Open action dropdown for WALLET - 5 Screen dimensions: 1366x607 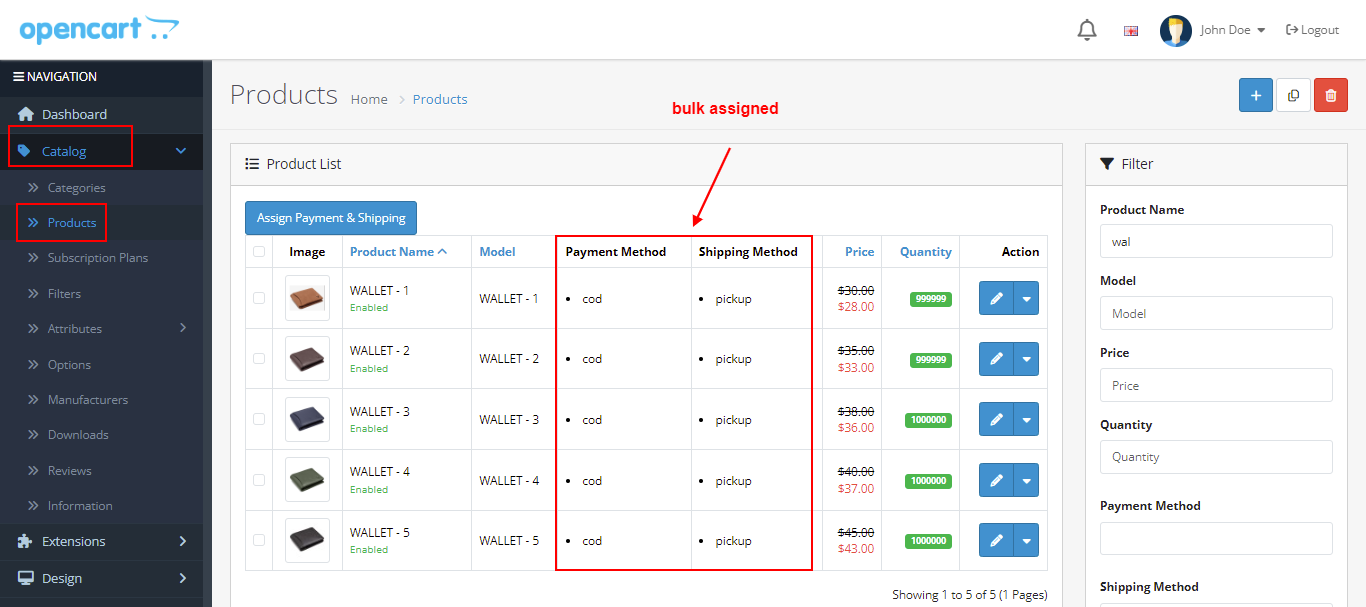1026,540
